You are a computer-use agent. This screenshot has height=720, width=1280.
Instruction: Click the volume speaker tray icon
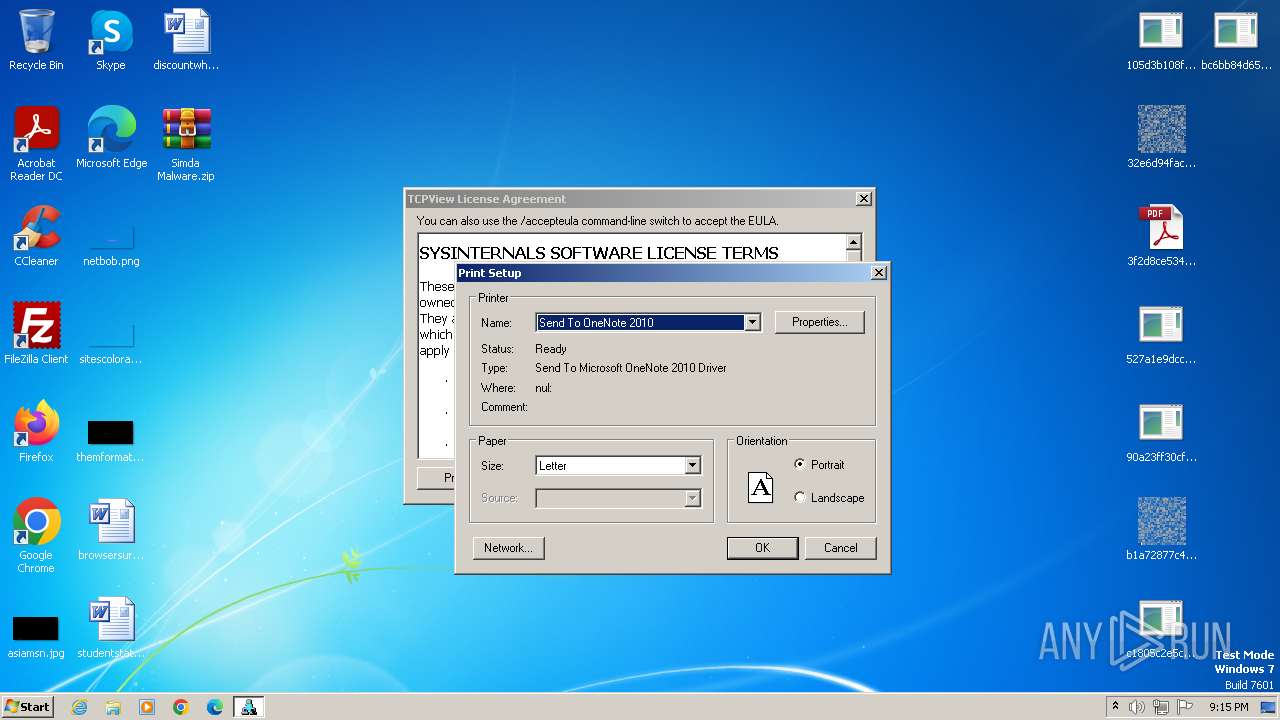click(x=1137, y=707)
